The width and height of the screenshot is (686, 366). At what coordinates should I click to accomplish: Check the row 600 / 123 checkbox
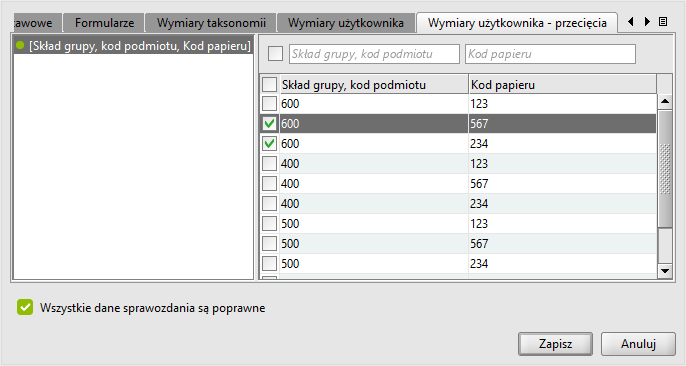point(269,104)
